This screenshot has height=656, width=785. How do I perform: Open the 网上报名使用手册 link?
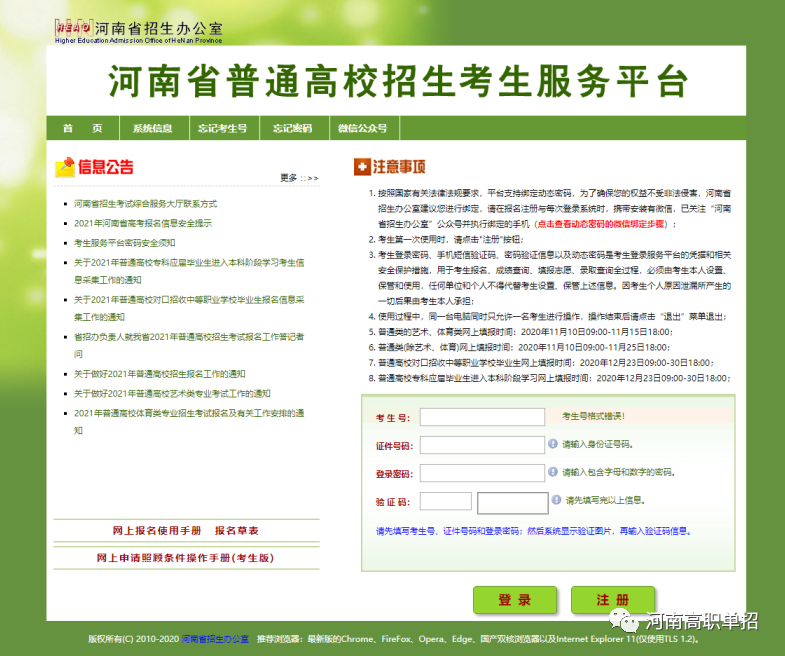pos(157,530)
